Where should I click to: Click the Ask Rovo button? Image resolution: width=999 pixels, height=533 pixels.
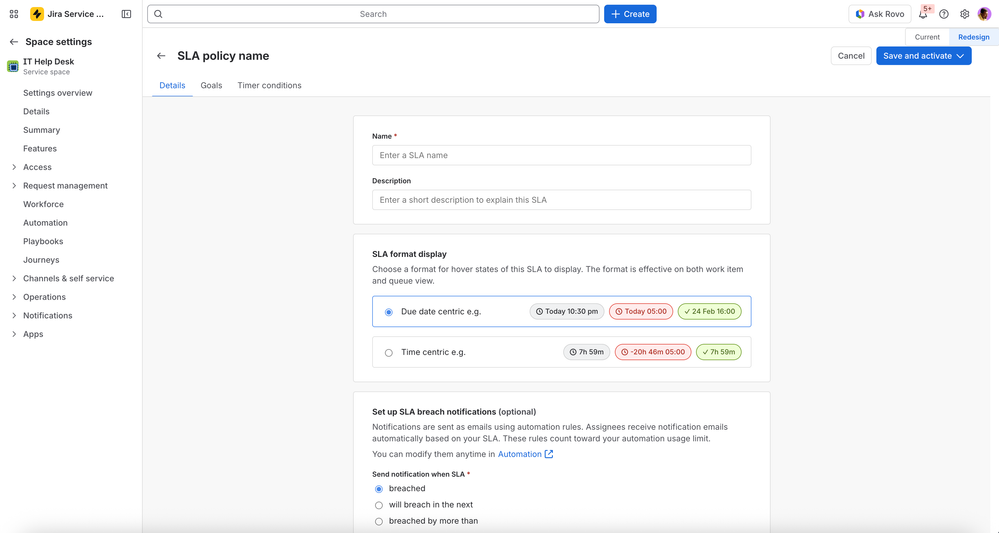880,14
